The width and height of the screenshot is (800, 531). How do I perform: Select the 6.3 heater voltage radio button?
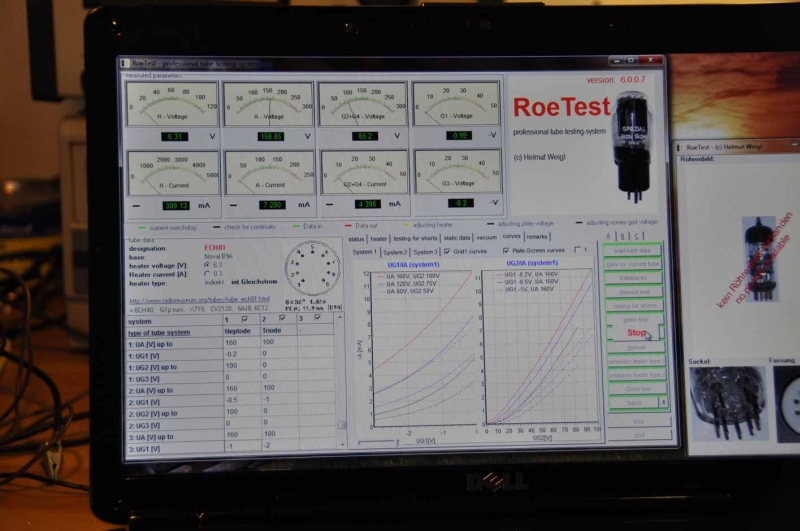pyautogui.click(x=207, y=265)
